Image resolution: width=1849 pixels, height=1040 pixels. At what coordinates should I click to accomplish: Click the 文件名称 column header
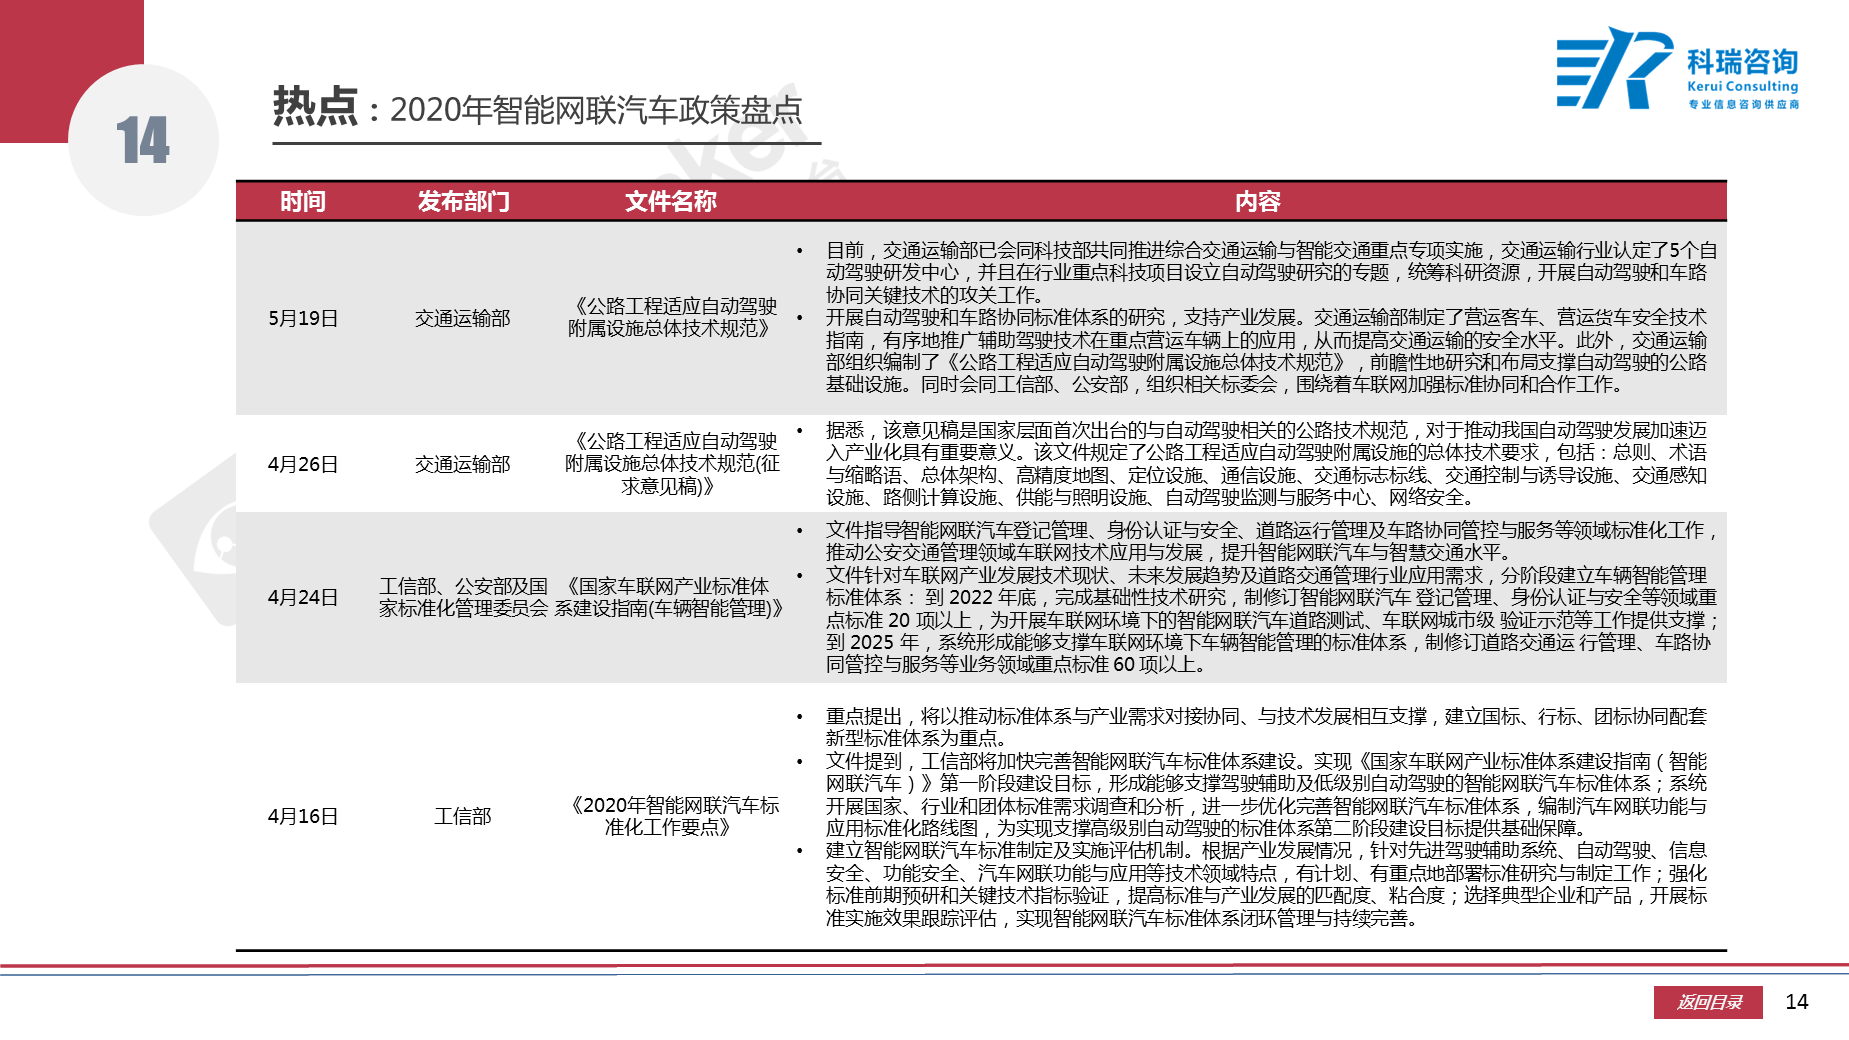pyautogui.click(x=670, y=201)
